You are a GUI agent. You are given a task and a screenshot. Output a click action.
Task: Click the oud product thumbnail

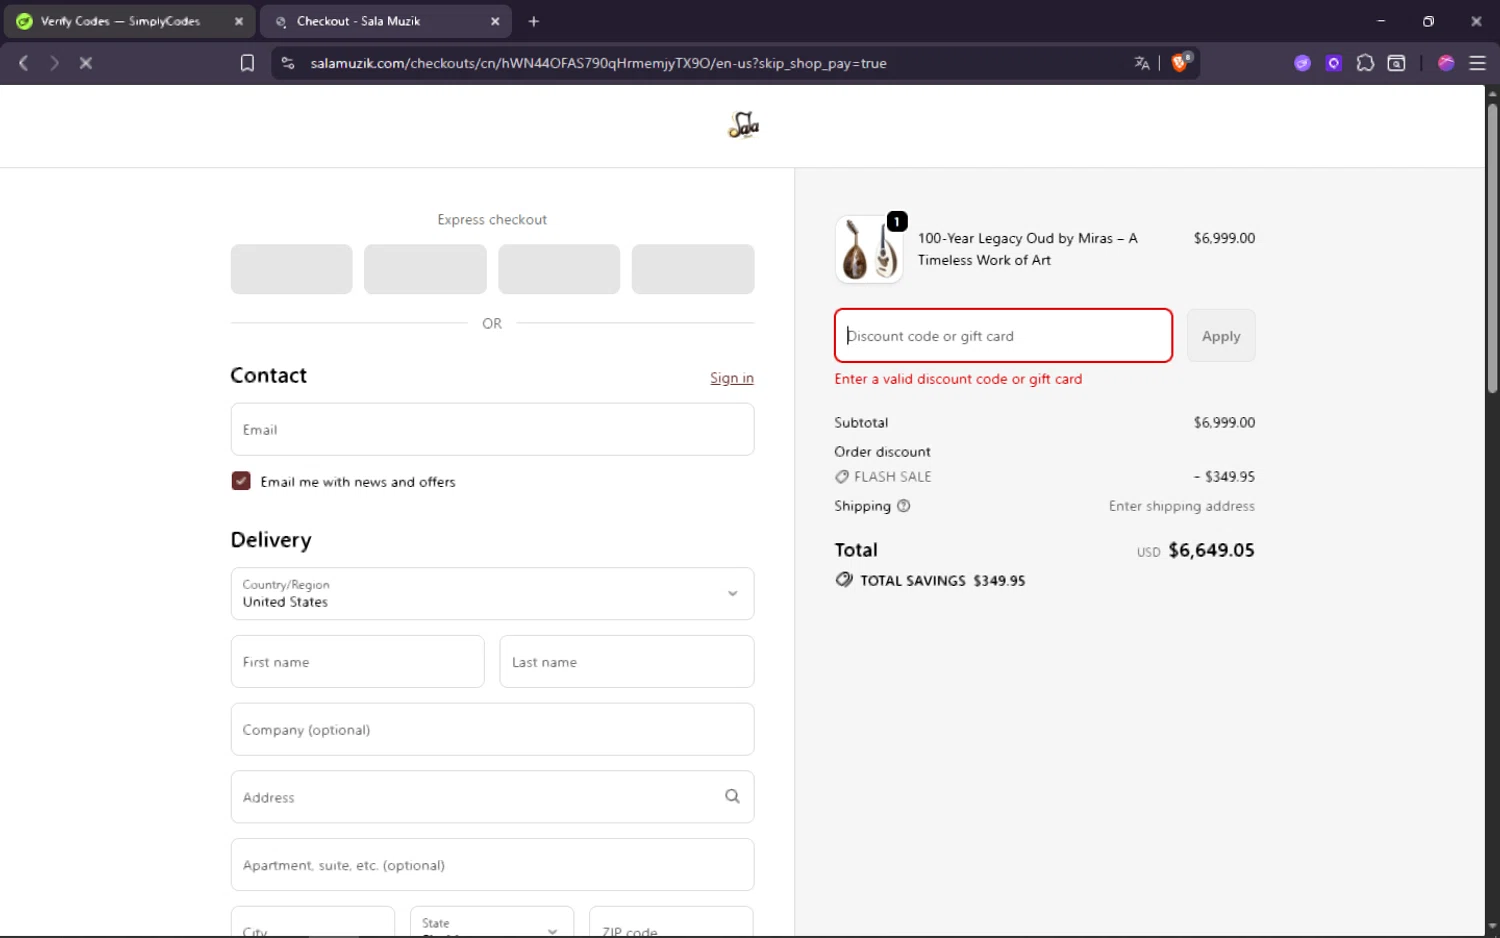[x=869, y=249]
